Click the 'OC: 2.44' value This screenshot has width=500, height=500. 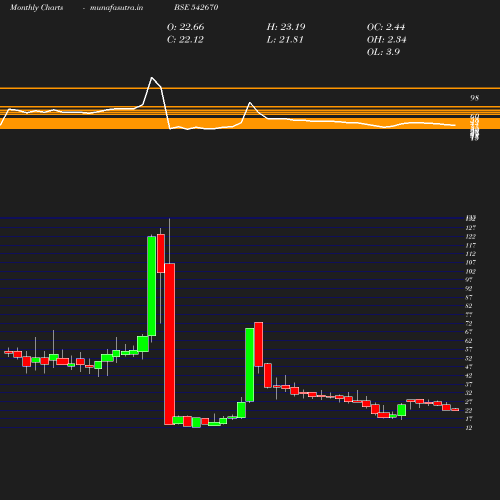pos(386,27)
